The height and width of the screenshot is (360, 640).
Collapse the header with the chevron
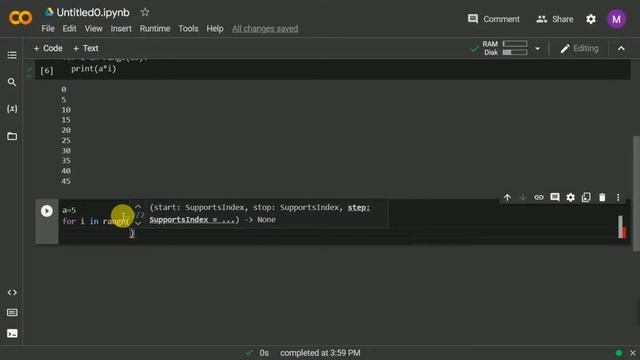(621, 49)
